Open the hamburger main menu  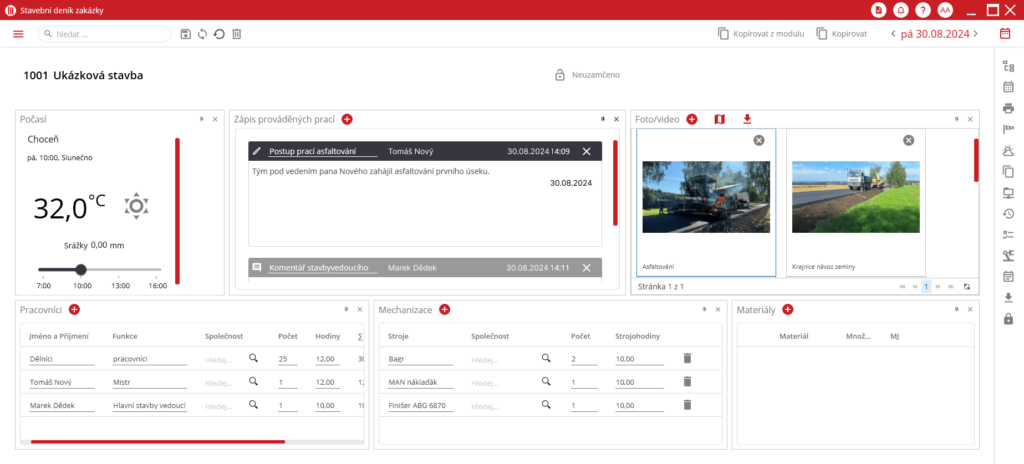point(18,34)
